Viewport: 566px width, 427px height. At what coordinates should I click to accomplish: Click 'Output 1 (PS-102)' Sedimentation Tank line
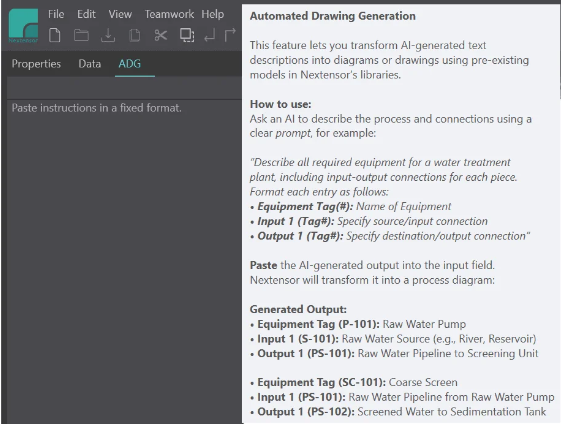(398, 412)
